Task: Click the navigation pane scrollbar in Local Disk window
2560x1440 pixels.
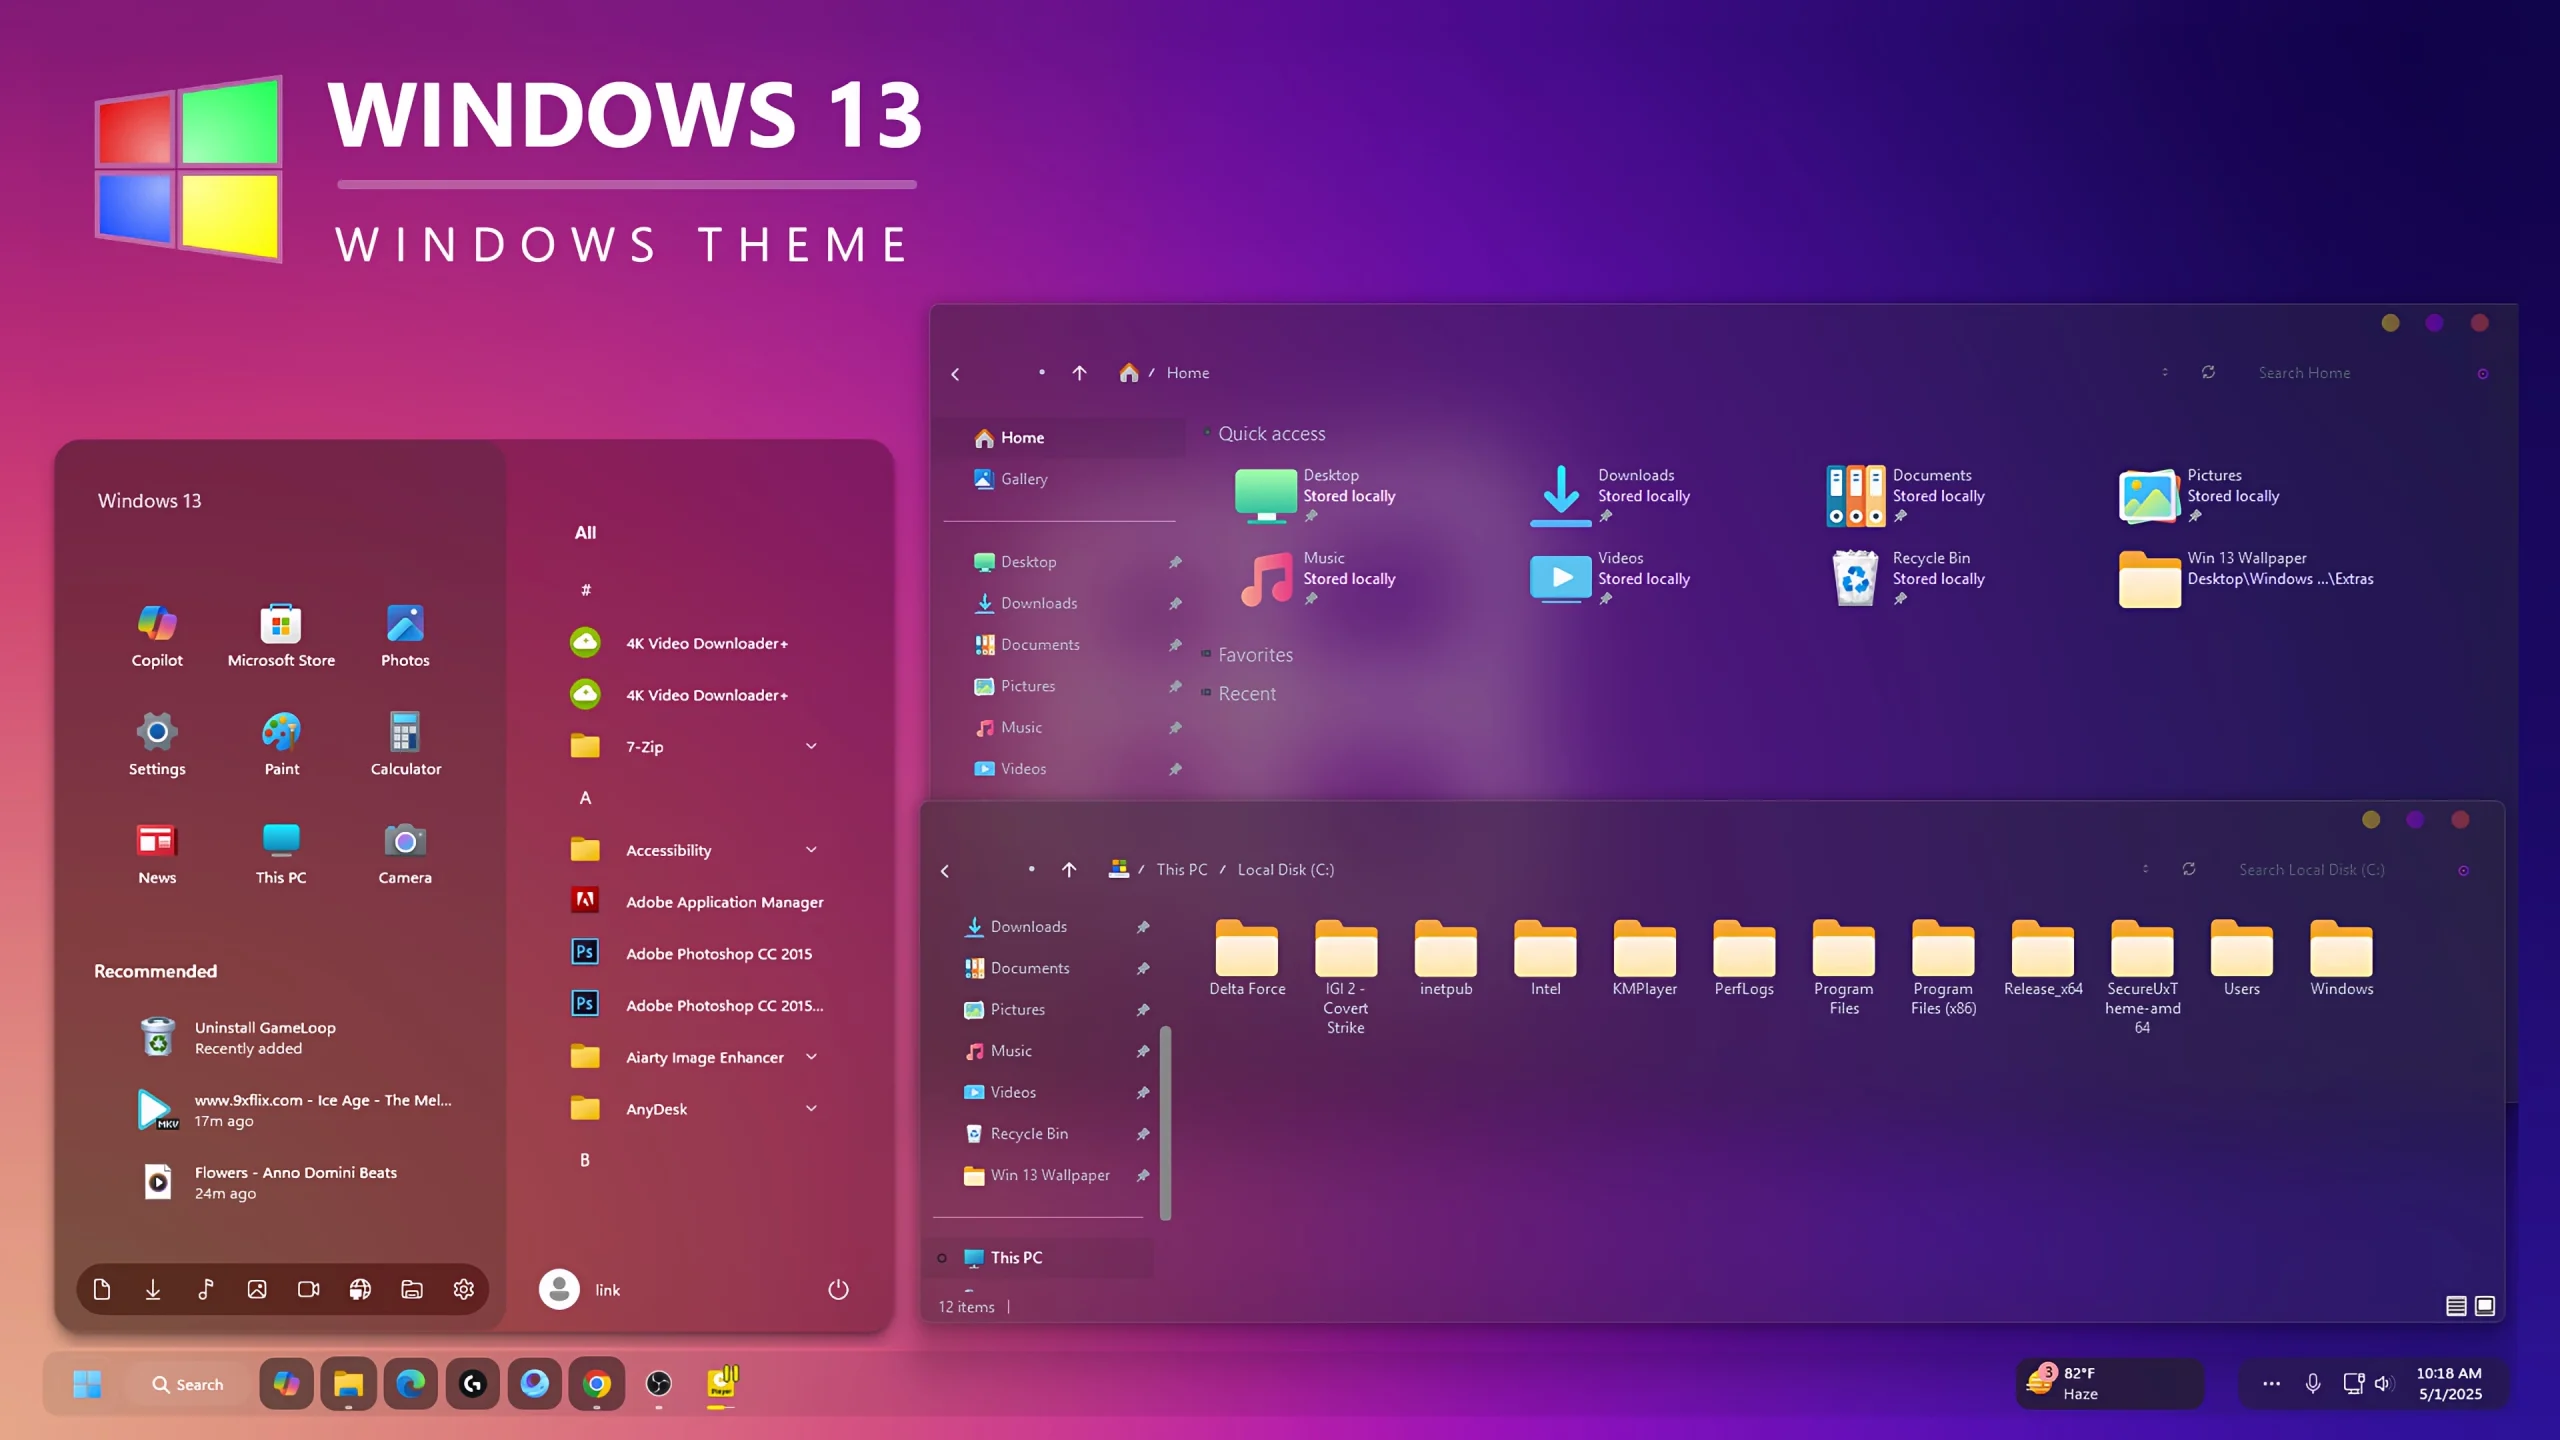Action: pyautogui.click(x=1165, y=1123)
